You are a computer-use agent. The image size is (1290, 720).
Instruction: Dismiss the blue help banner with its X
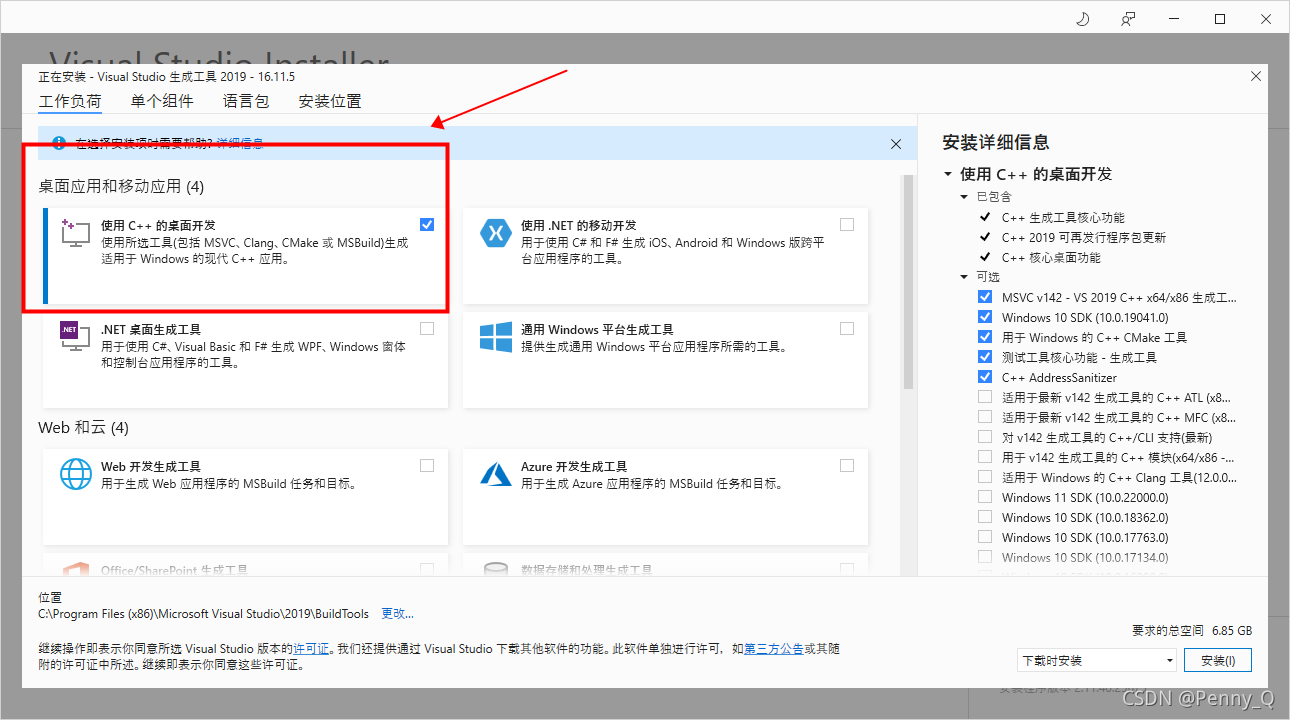[x=896, y=144]
